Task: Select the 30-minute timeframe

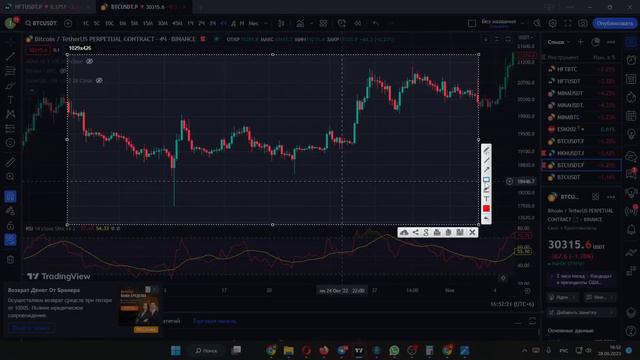Action: 162,23
